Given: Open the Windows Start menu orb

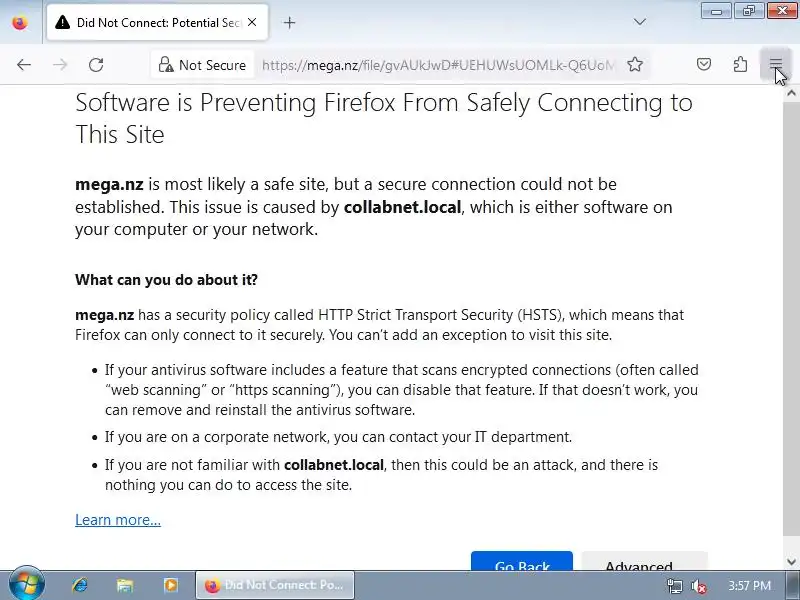Looking at the screenshot, I should [x=26, y=585].
